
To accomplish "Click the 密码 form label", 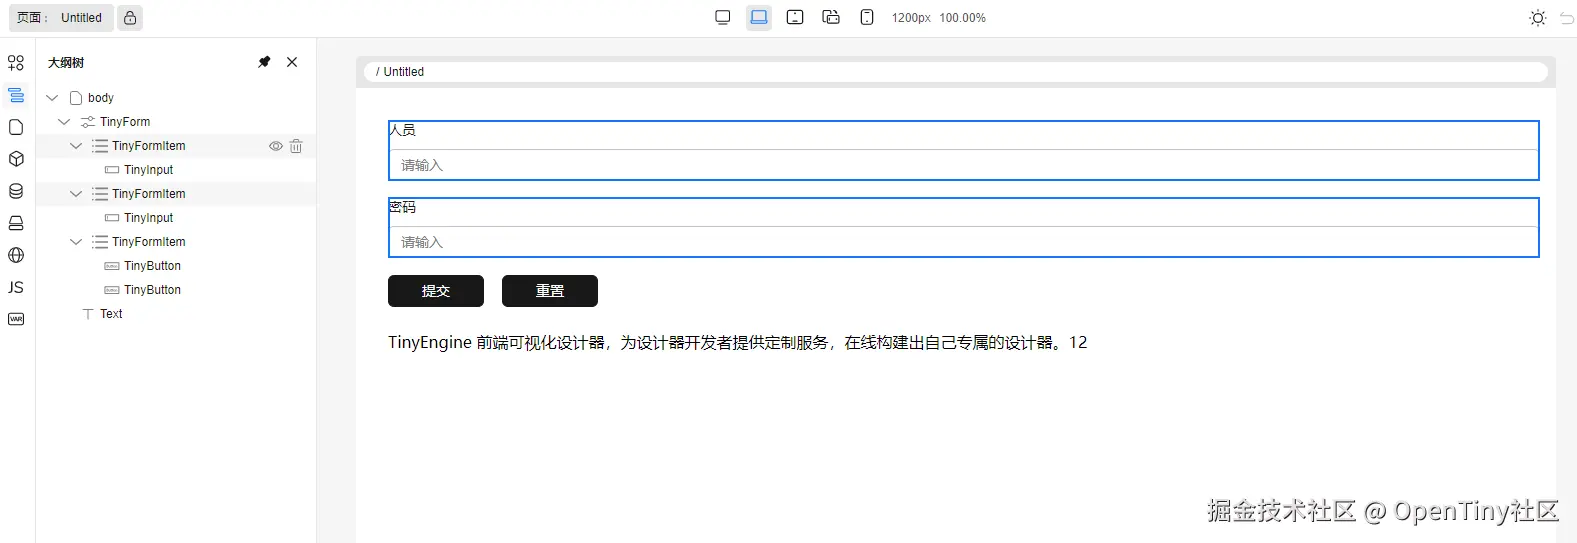I will point(402,207).
